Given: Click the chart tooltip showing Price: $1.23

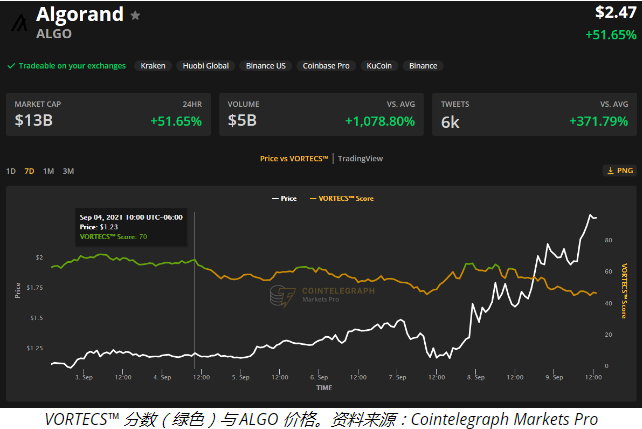Looking at the screenshot, I should (x=131, y=227).
